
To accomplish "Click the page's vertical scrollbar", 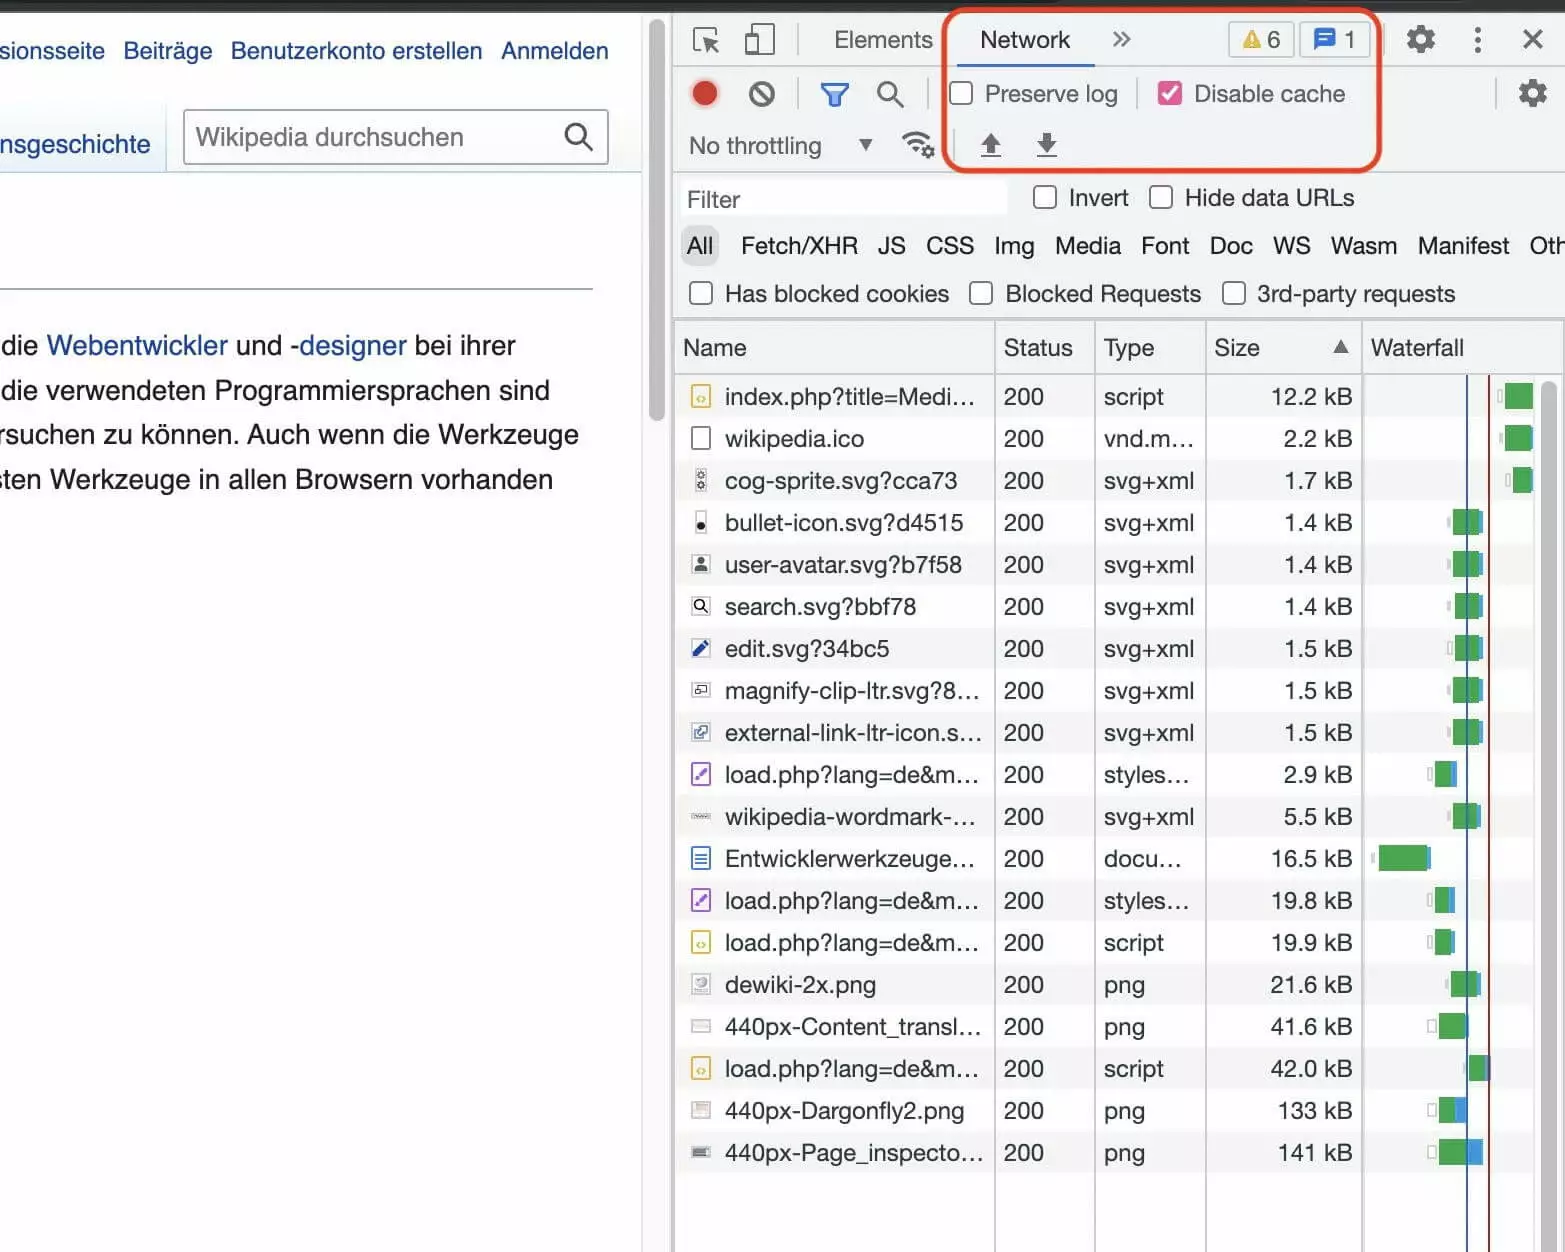I will pyautogui.click(x=656, y=220).
